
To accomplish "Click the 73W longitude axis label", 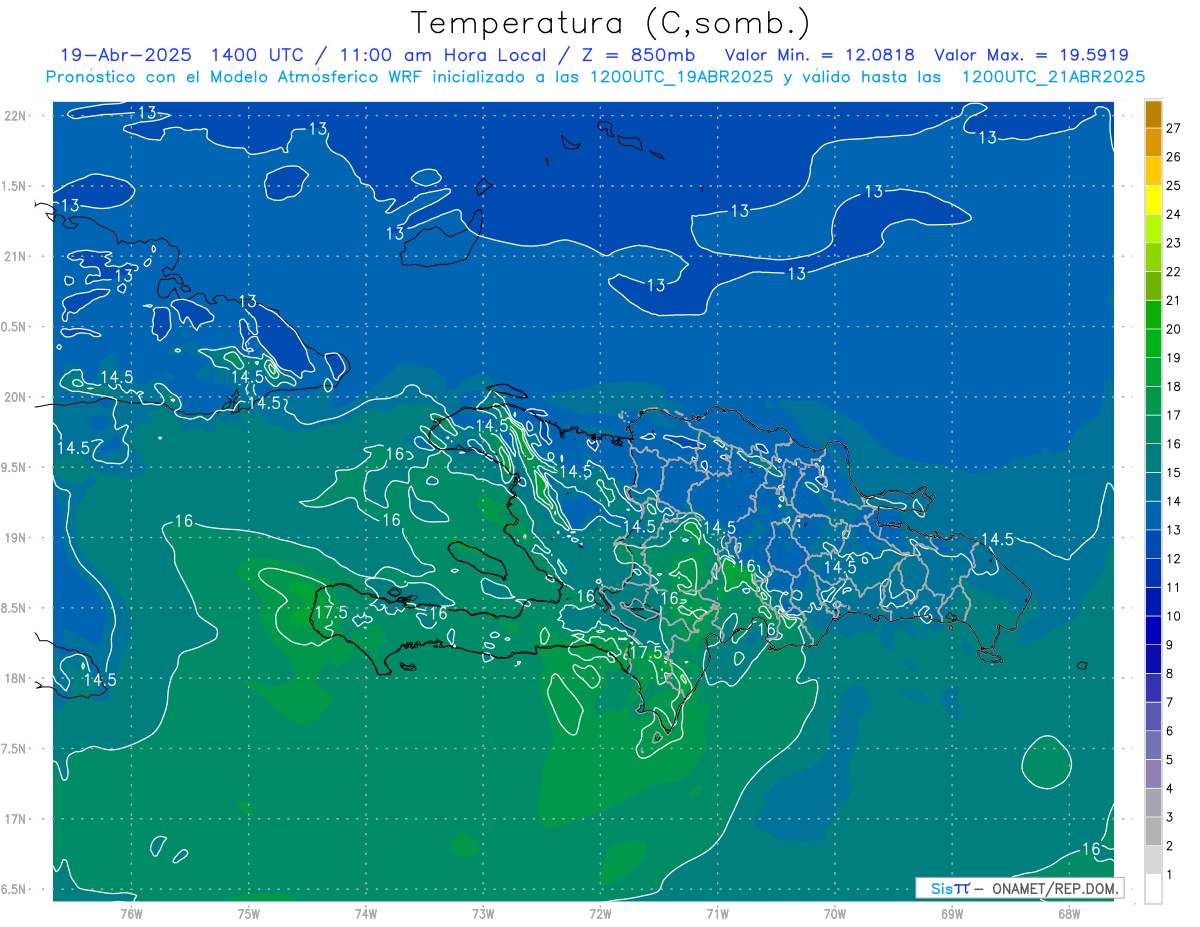I will pos(483,913).
